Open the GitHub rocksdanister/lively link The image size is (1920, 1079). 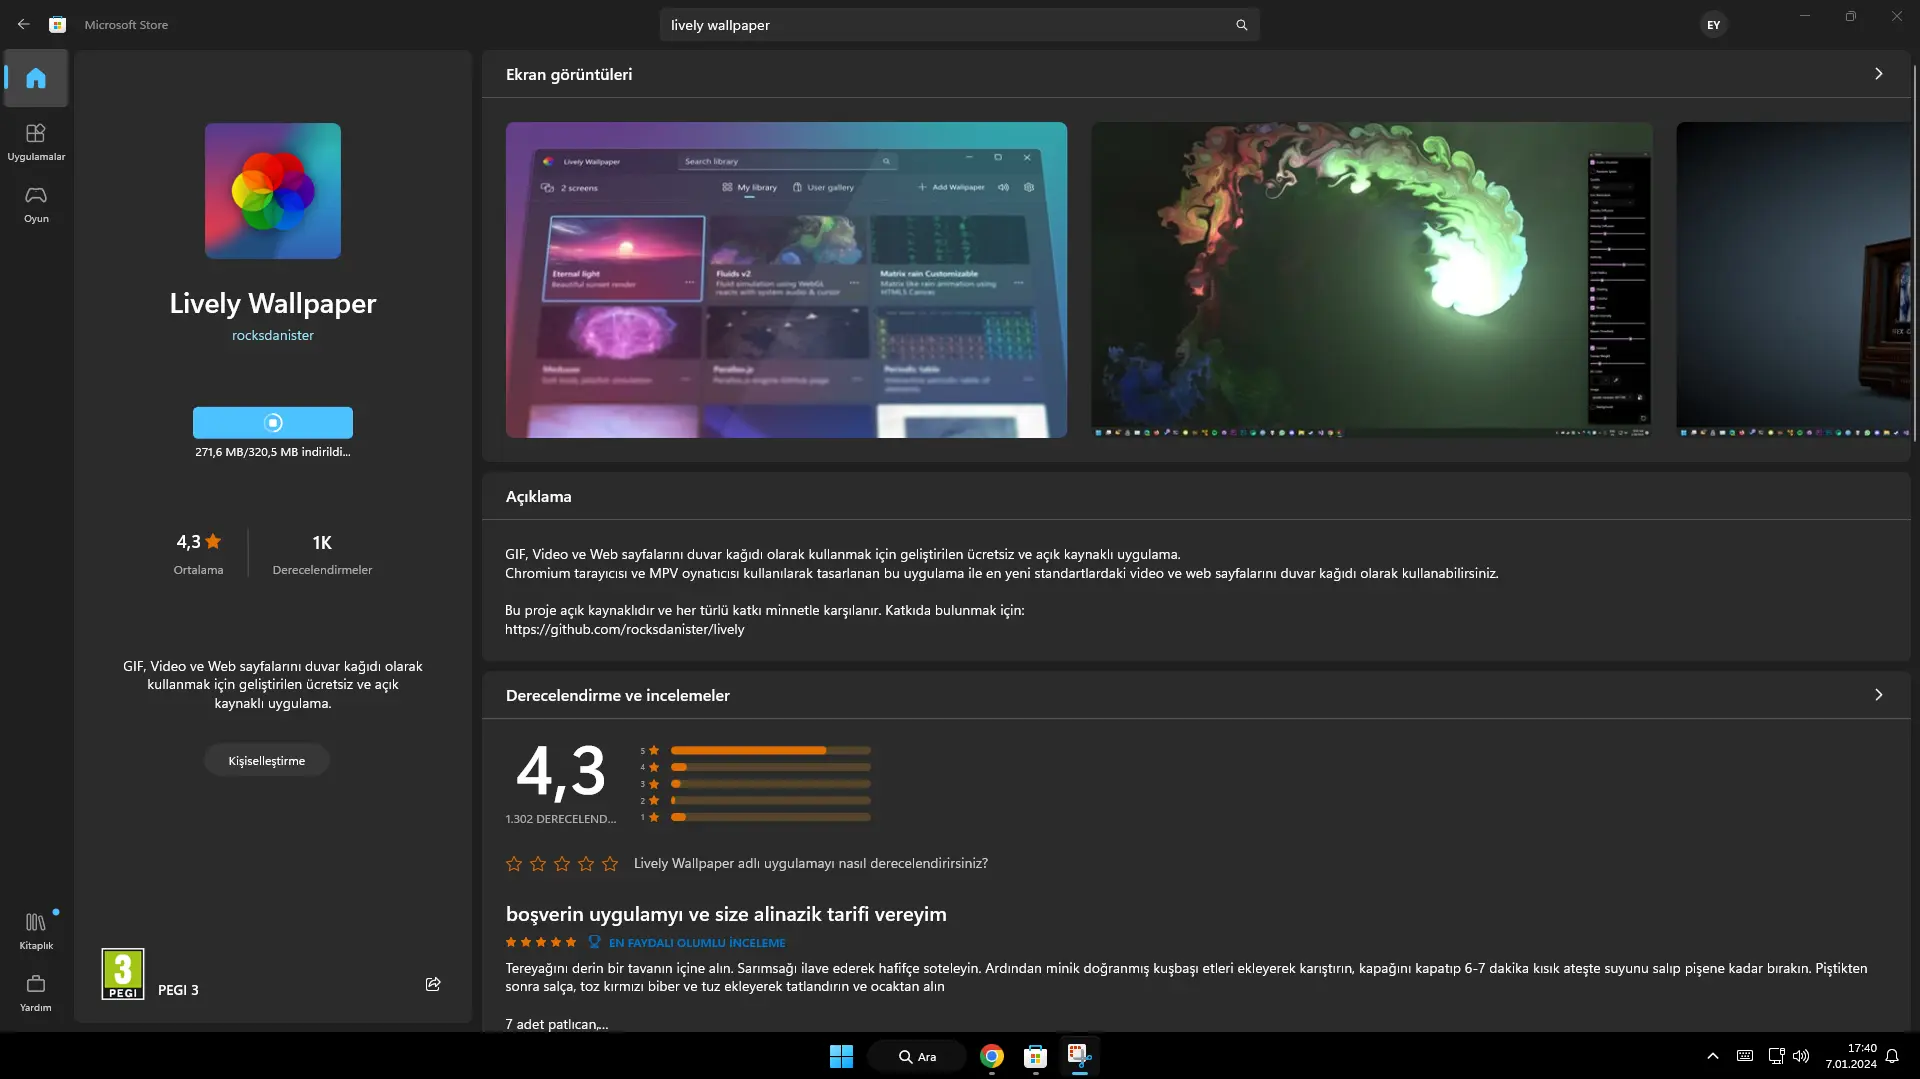click(x=625, y=630)
